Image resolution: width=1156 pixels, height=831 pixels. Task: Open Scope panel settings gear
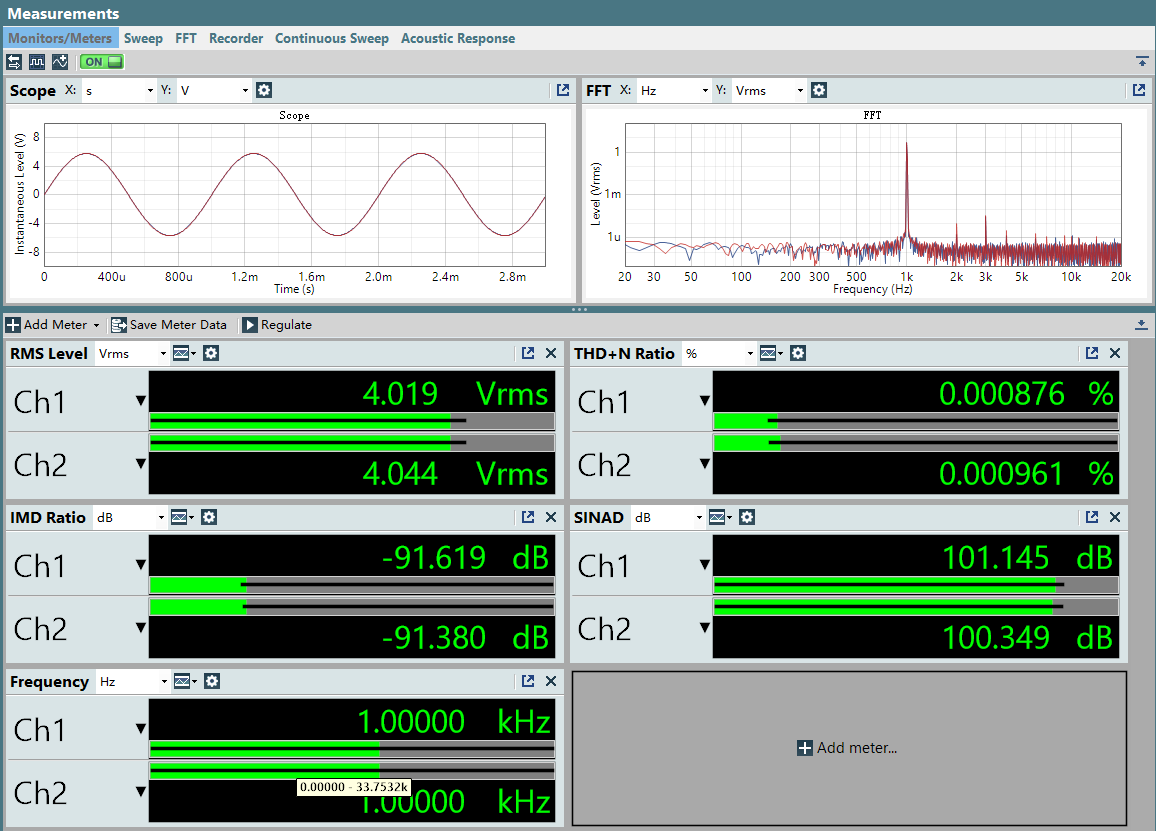click(x=264, y=90)
